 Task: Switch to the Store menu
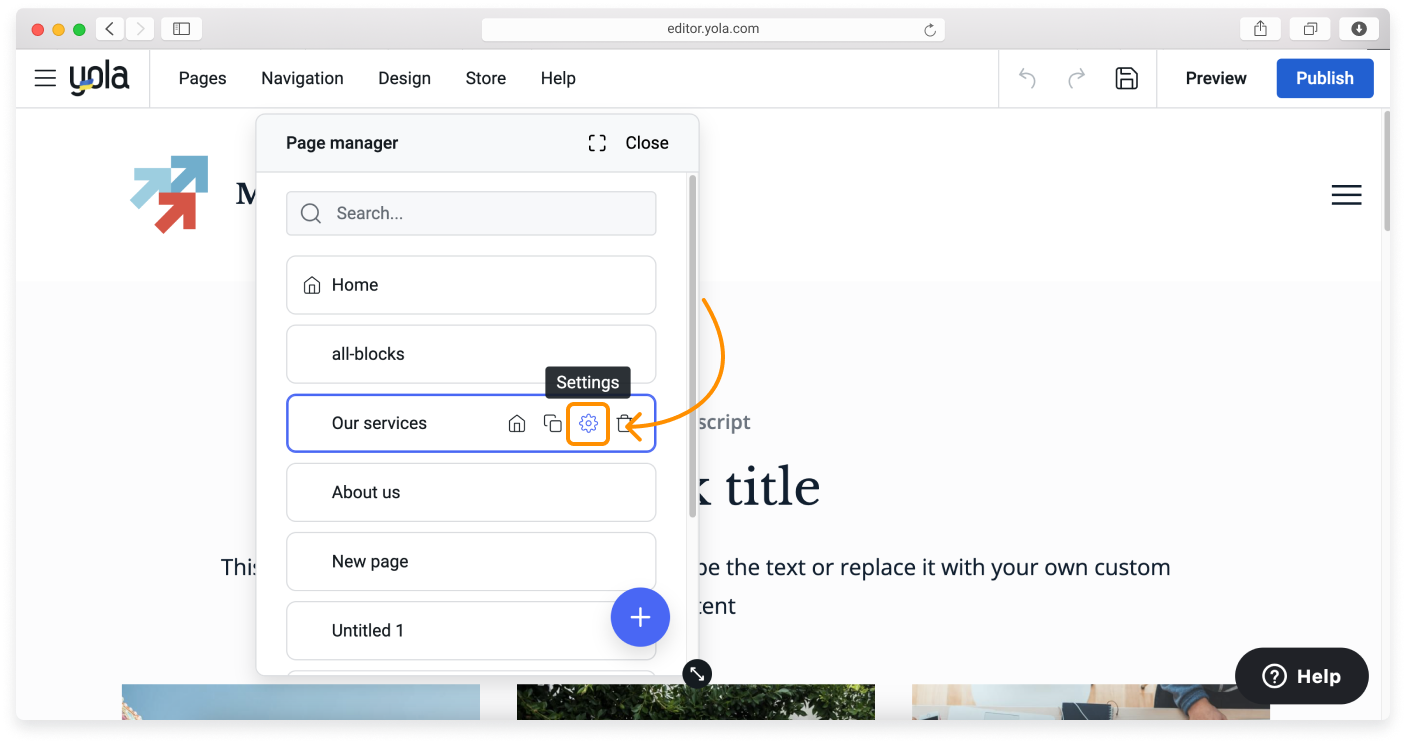pyautogui.click(x=485, y=77)
